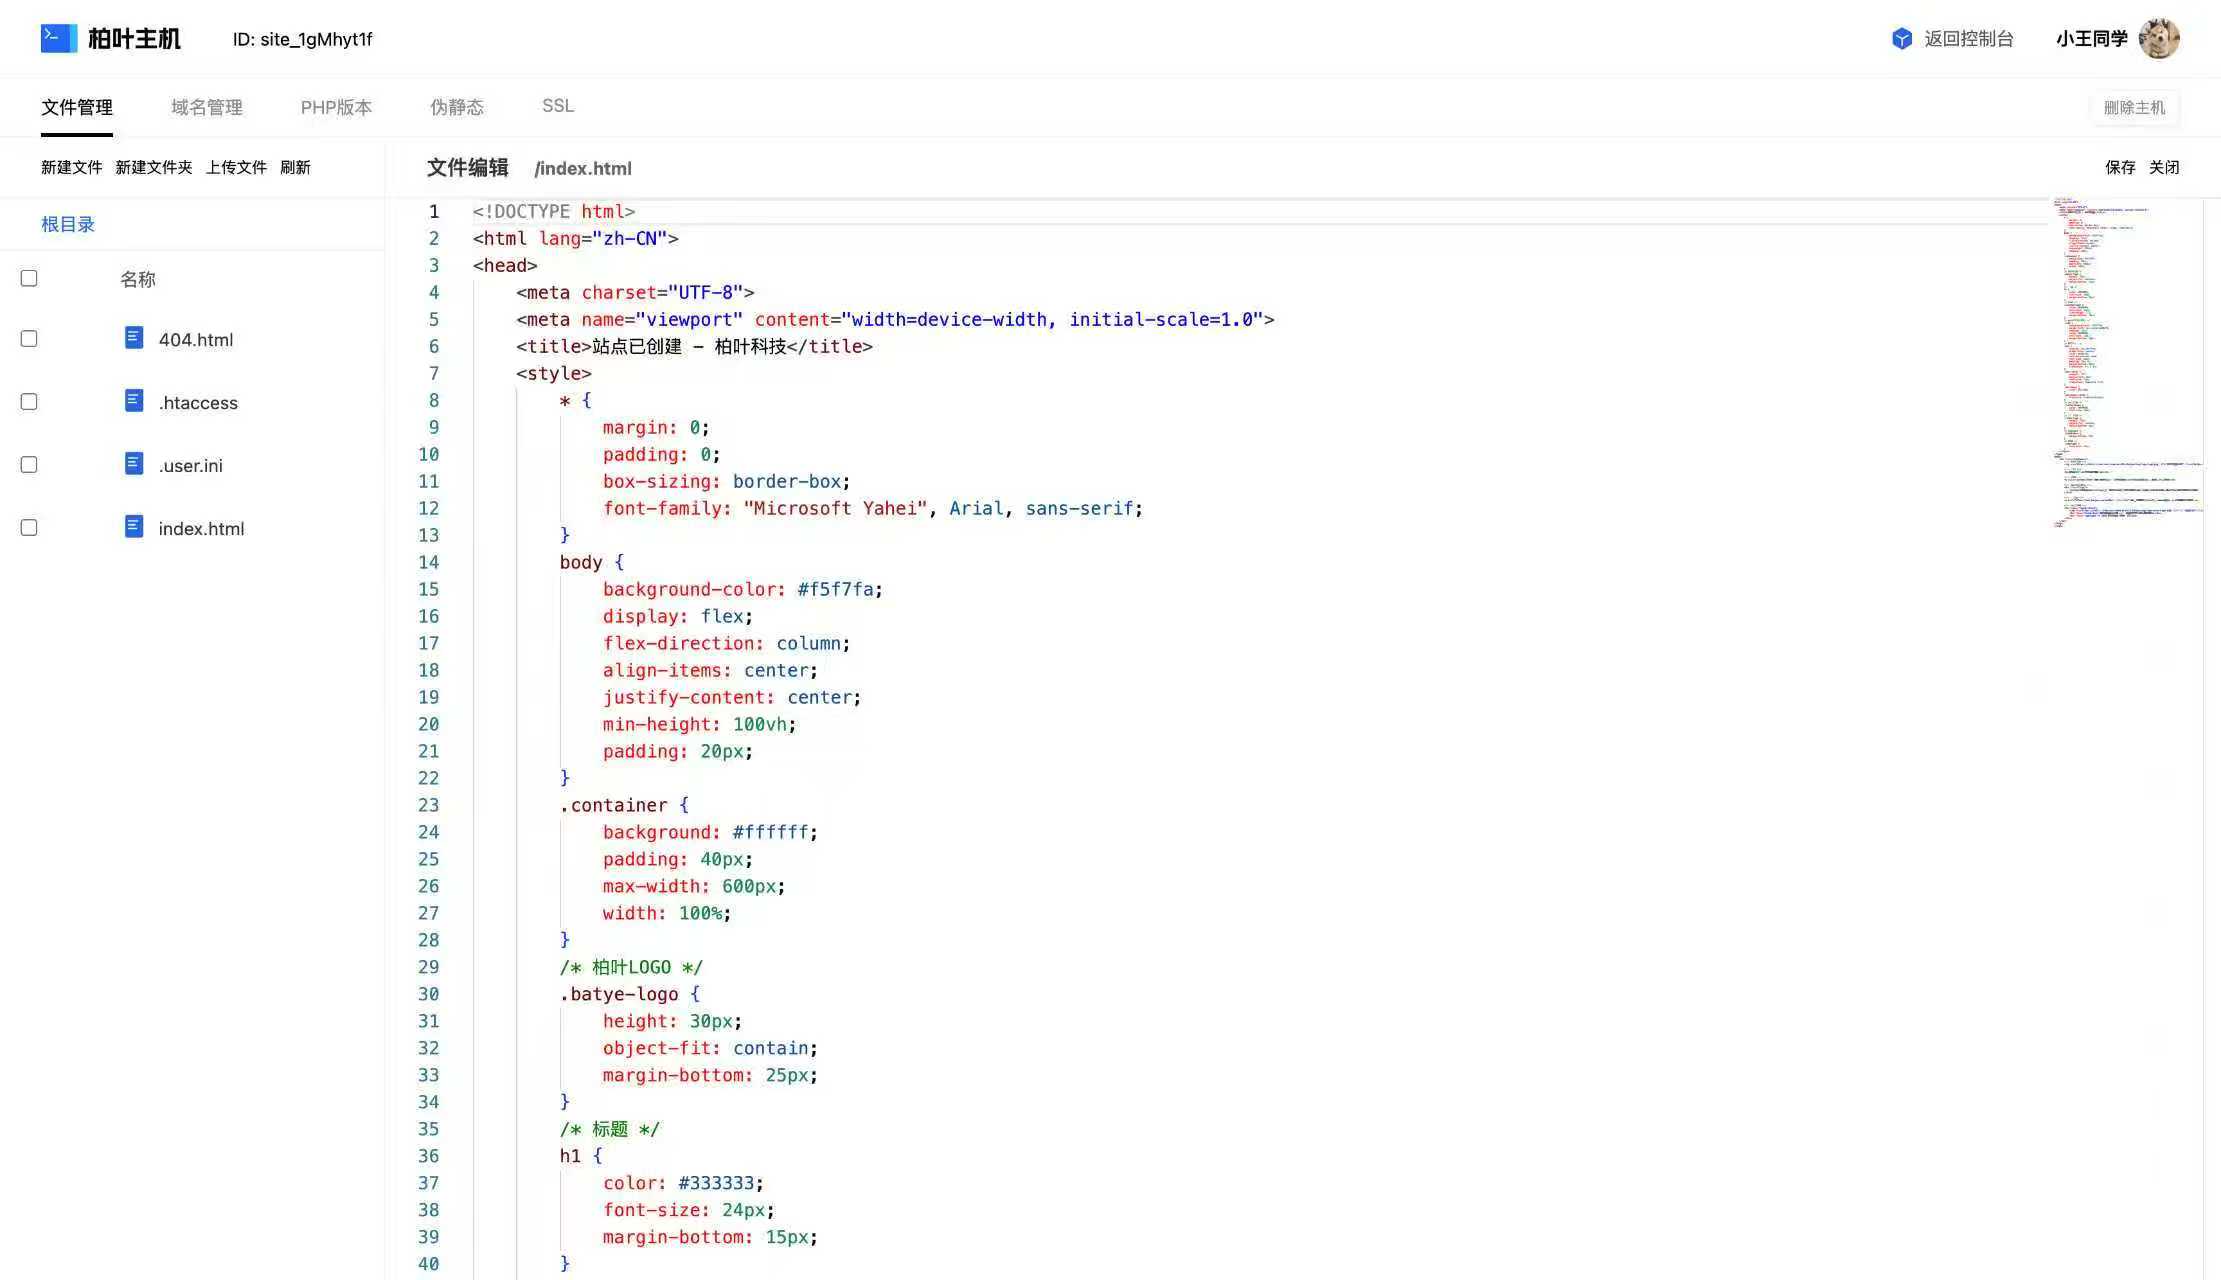Go to the SSL tab
Viewport: 2221px width, 1280px height.
point(557,106)
